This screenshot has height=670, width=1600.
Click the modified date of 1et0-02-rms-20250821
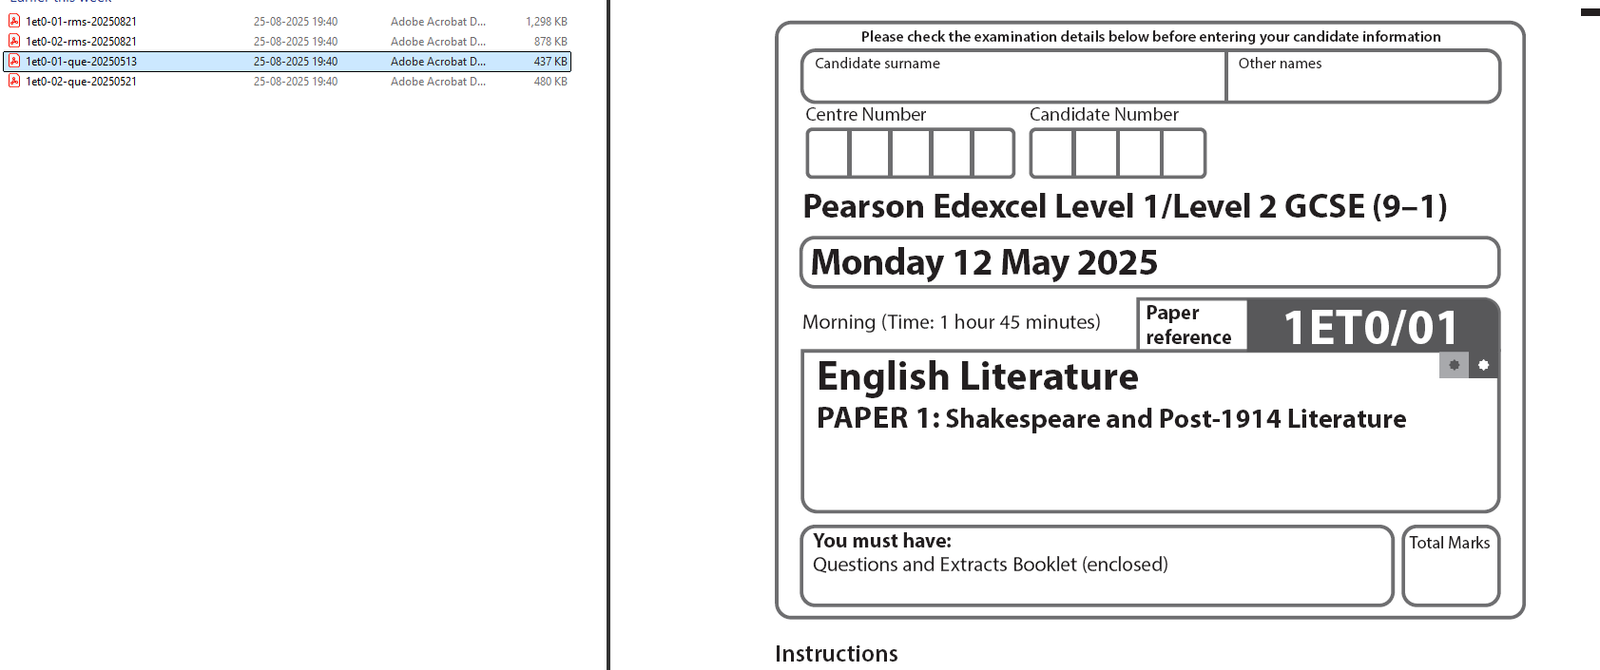[295, 41]
